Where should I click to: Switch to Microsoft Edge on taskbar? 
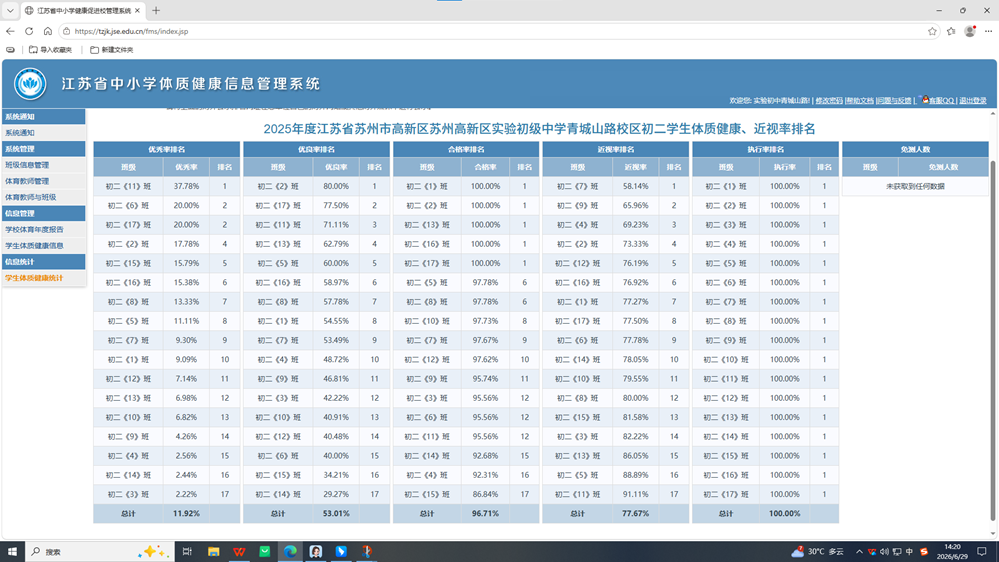(290, 552)
